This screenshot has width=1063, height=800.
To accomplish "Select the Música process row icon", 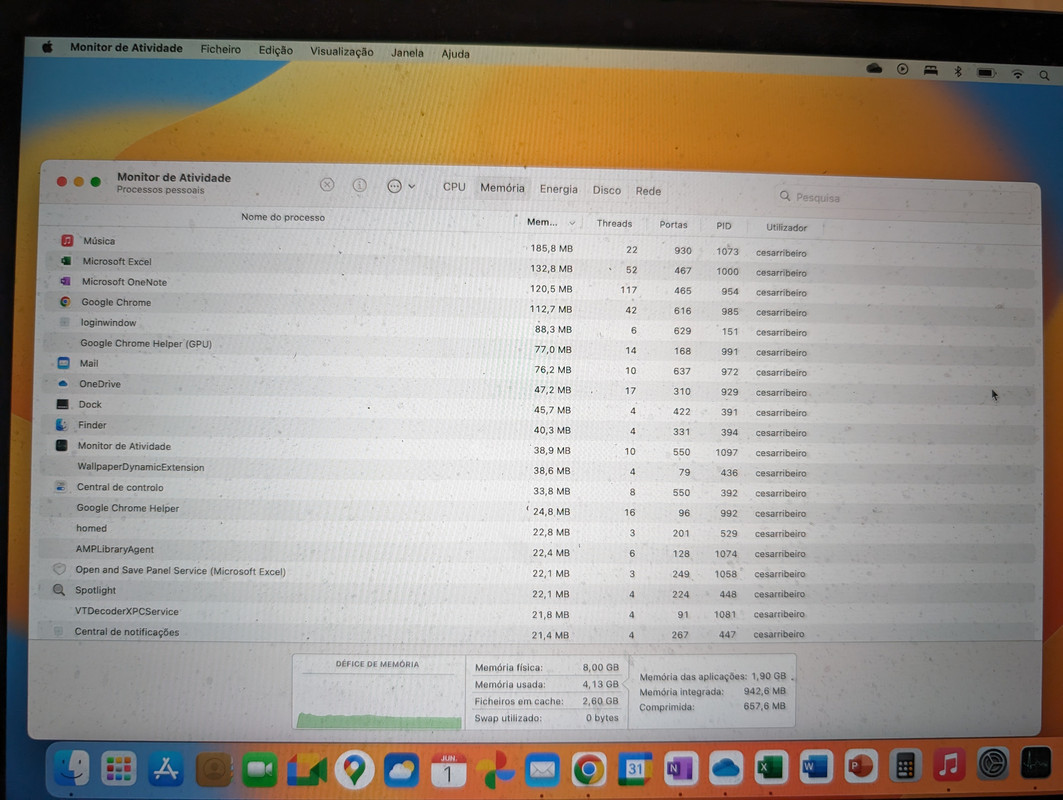I will 67,241.
